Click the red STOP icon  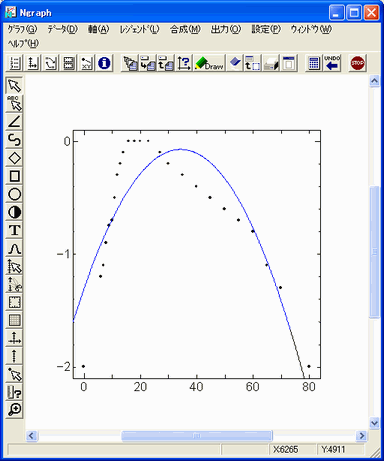[x=357, y=63]
